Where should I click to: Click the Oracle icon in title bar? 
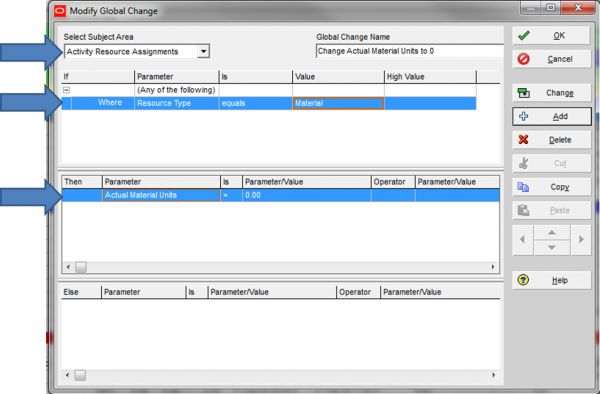click(x=60, y=11)
